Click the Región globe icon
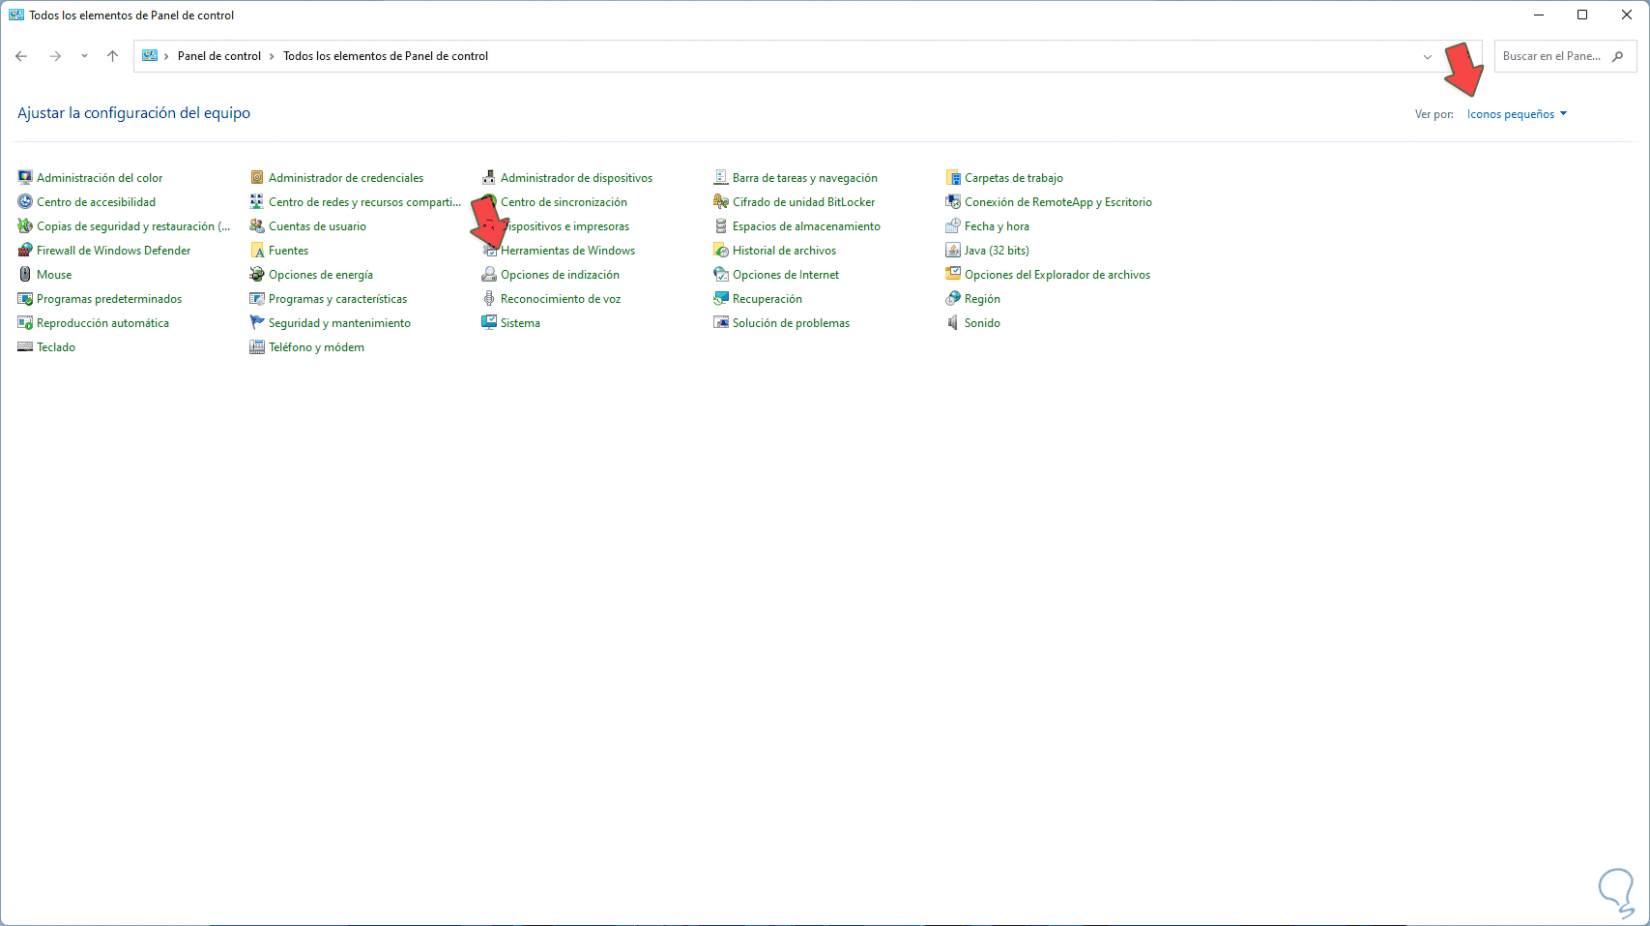Screen dimensions: 1650x926 tap(953, 299)
